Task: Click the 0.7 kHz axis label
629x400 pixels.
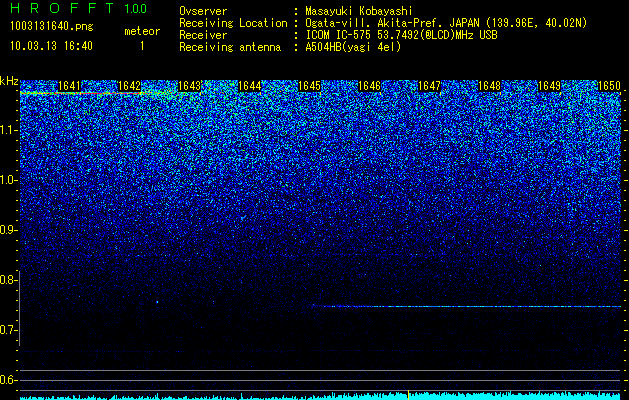Action: pyautogui.click(x=8, y=330)
